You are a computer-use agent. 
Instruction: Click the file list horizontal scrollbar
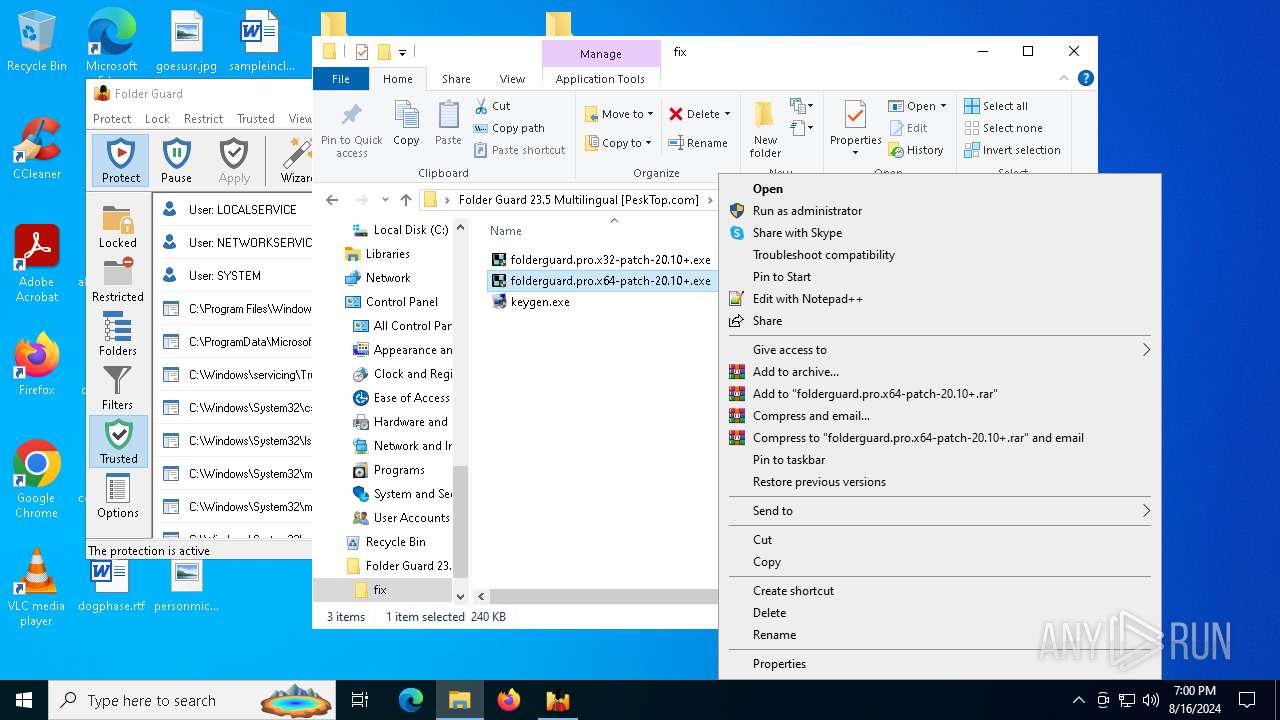point(603,596)
